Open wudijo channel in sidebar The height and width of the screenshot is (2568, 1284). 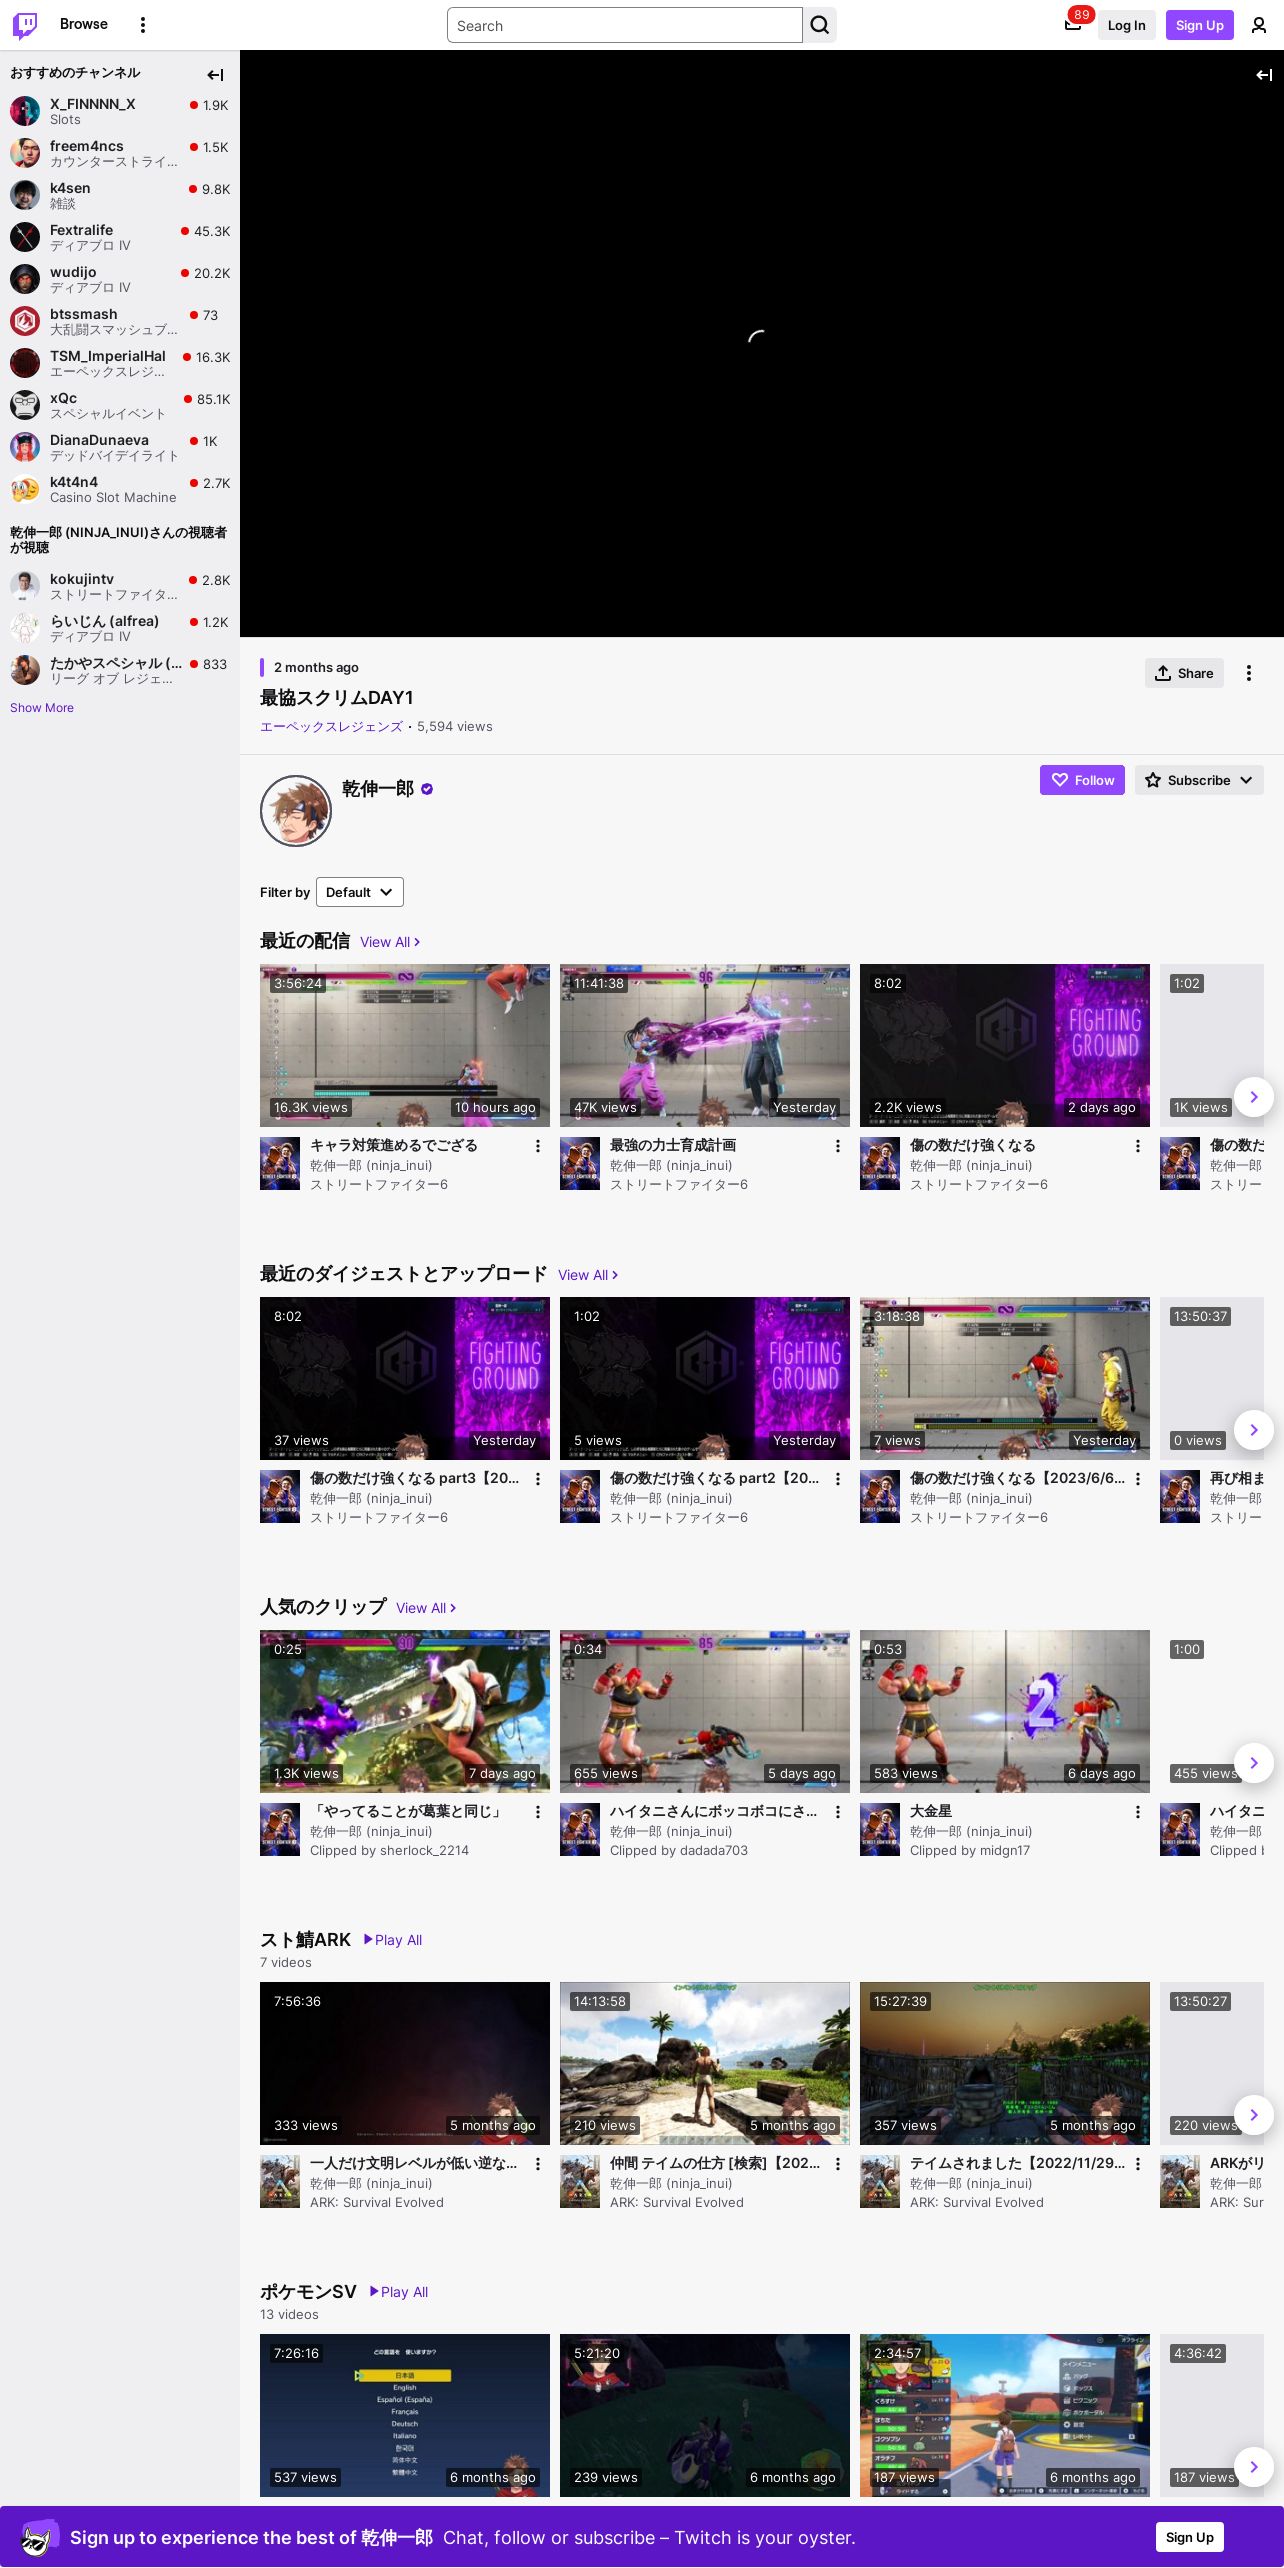pos(120,279)
